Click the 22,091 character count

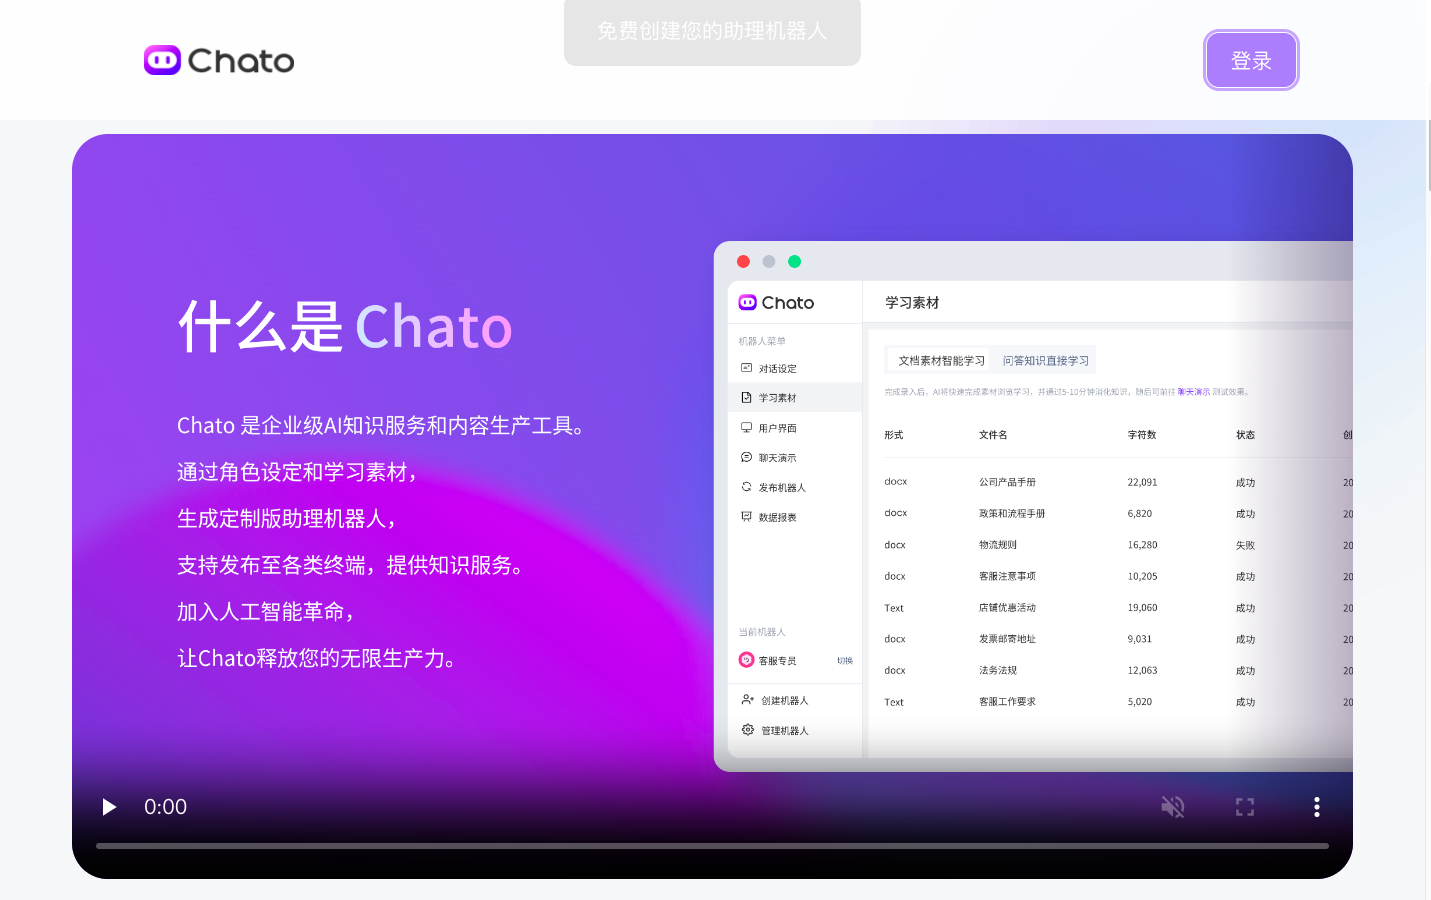pyautogui.click(x=1142, y=482)
